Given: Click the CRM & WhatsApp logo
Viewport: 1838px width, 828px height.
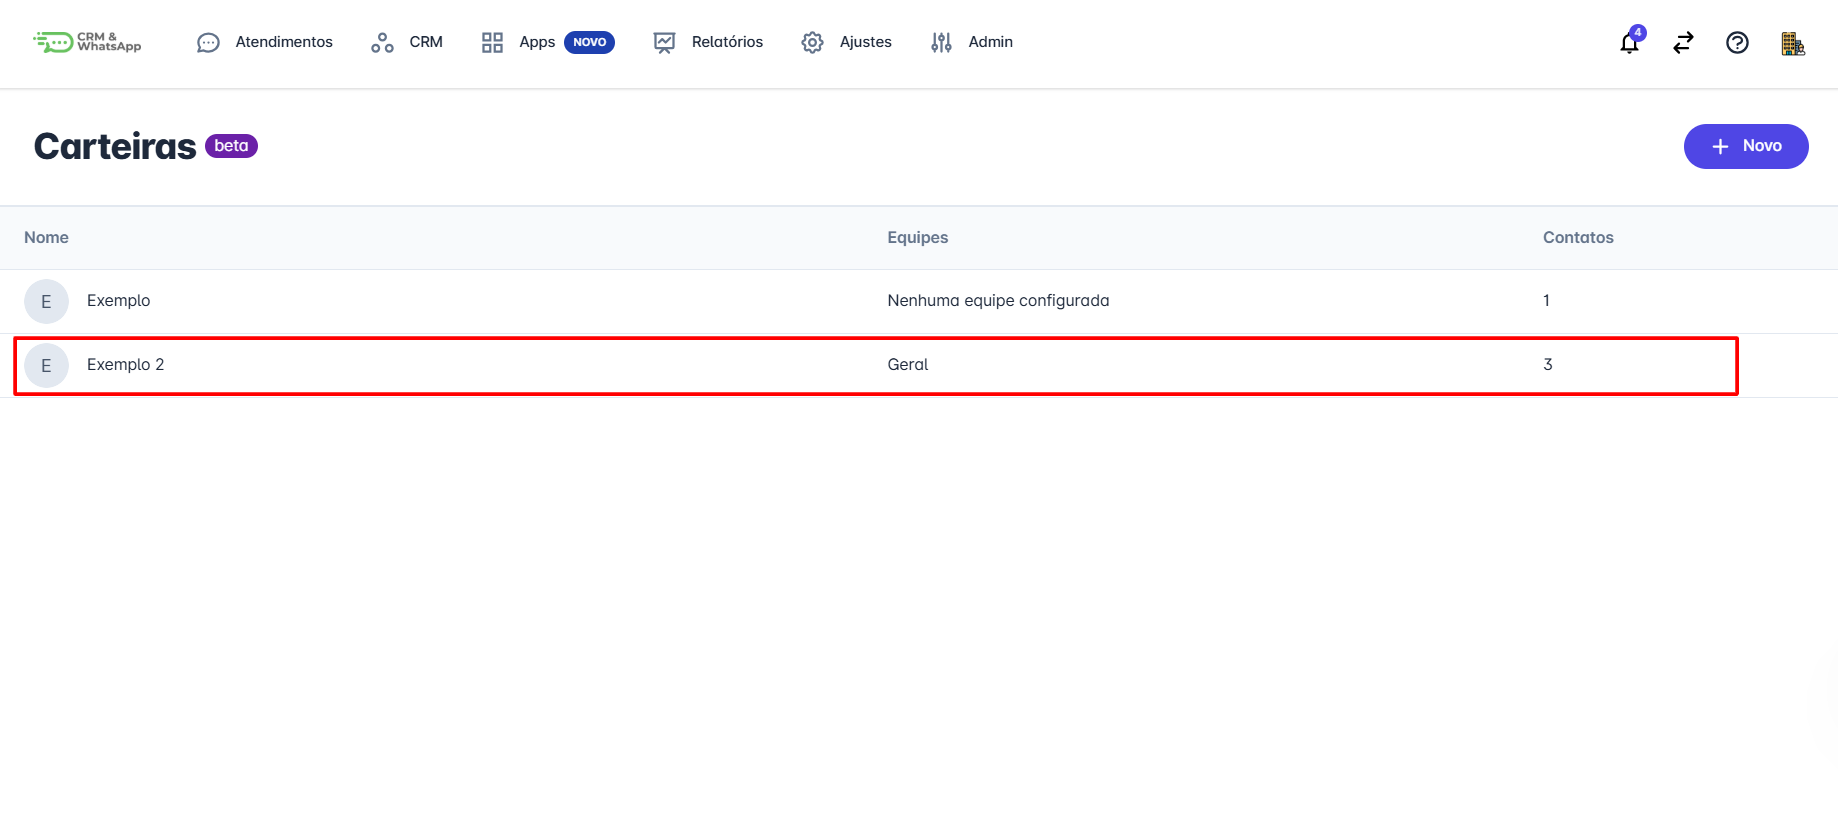Looking at the screenshot, I should pyautogui.click(x=87, y=42).
